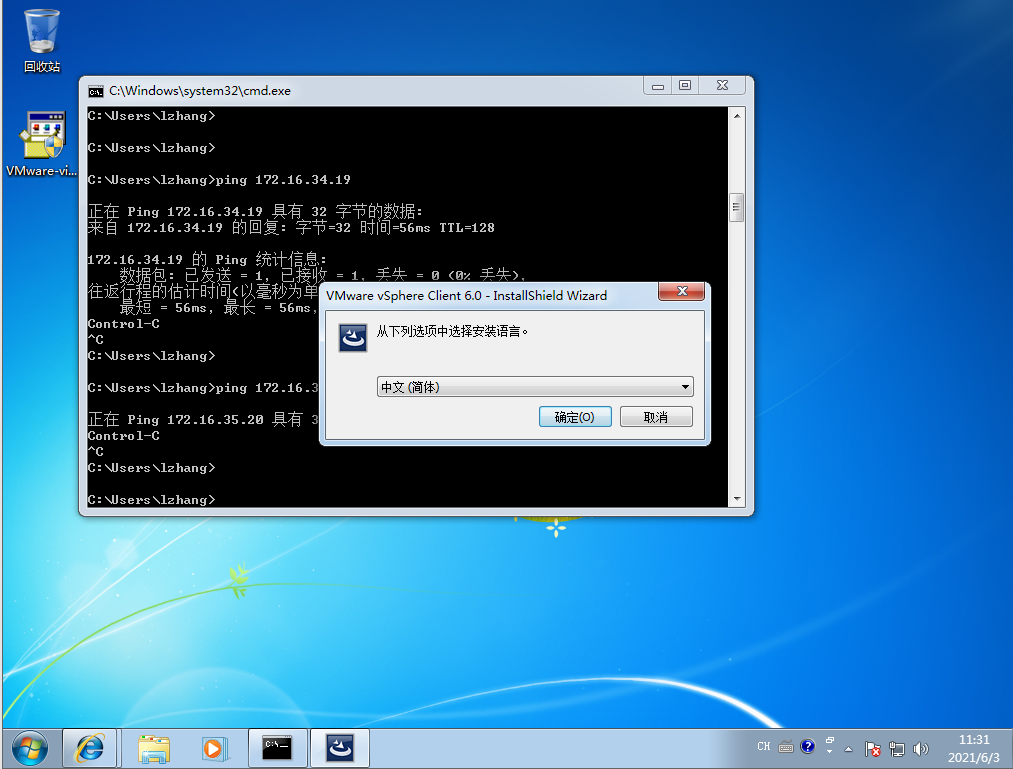Switch to the cmd.exe taskbar button
Viewport: 1013px width, 769px height.
tap(277, 748)
